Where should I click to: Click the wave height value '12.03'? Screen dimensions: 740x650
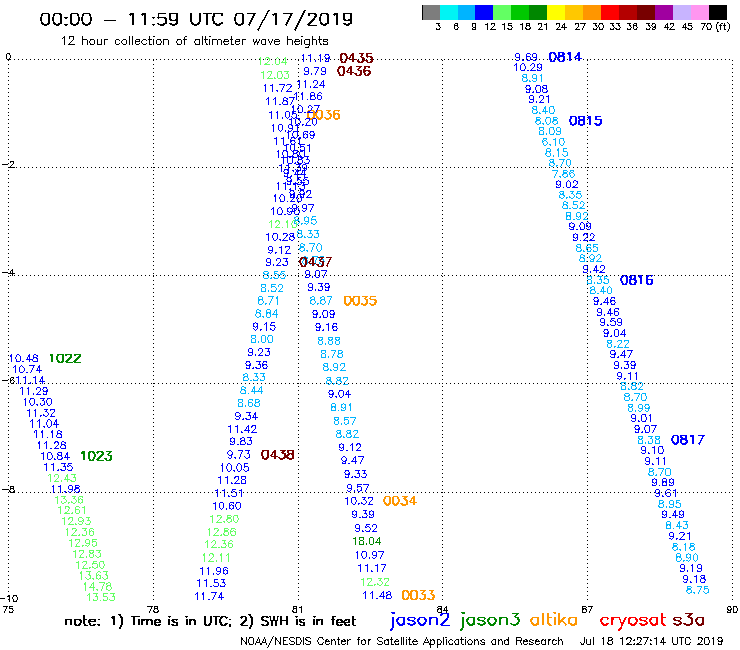pyautogui.click(x=275, y=75)
